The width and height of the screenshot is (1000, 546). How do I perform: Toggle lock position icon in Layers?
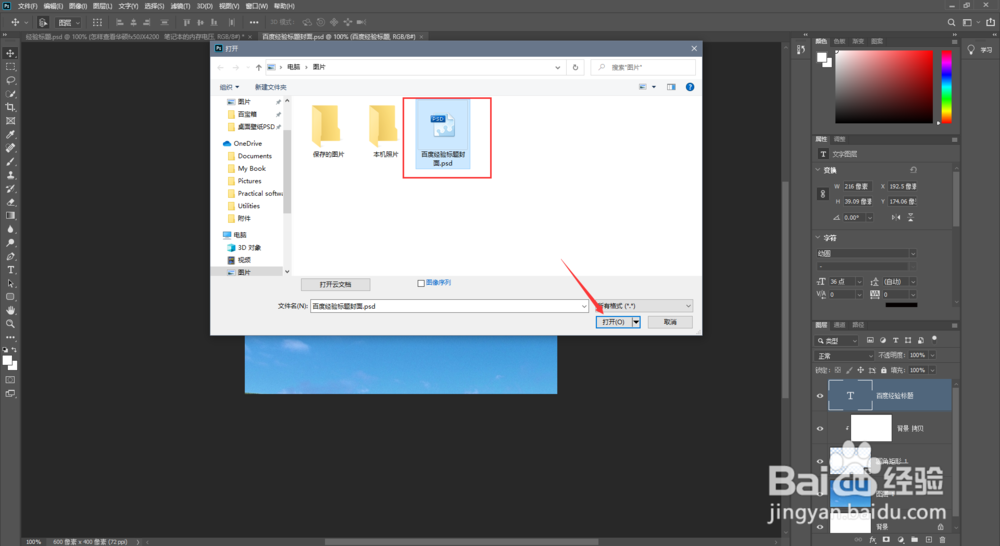(860, 370)
